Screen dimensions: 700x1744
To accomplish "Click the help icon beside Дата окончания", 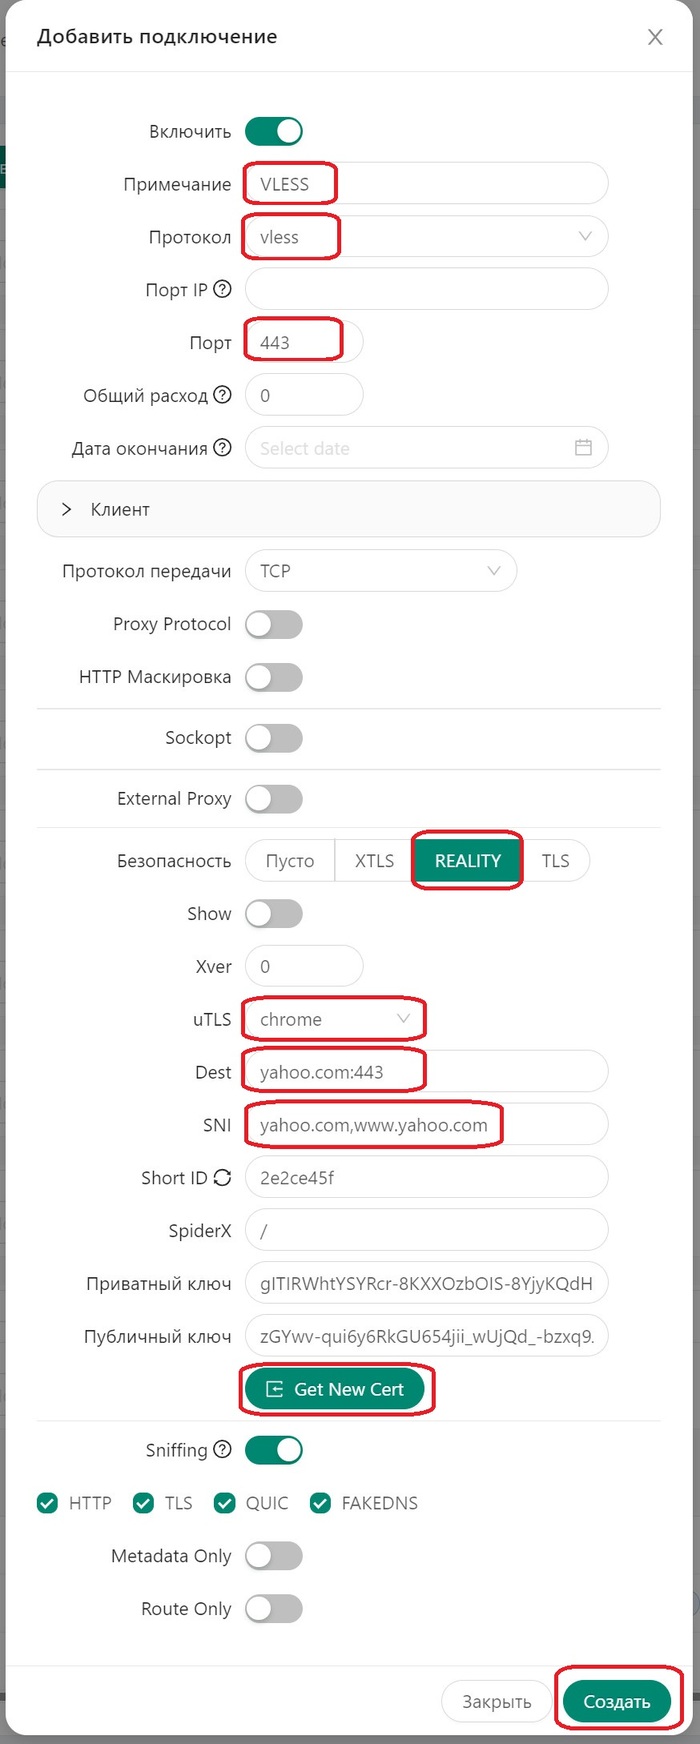I will coord(222,448).
